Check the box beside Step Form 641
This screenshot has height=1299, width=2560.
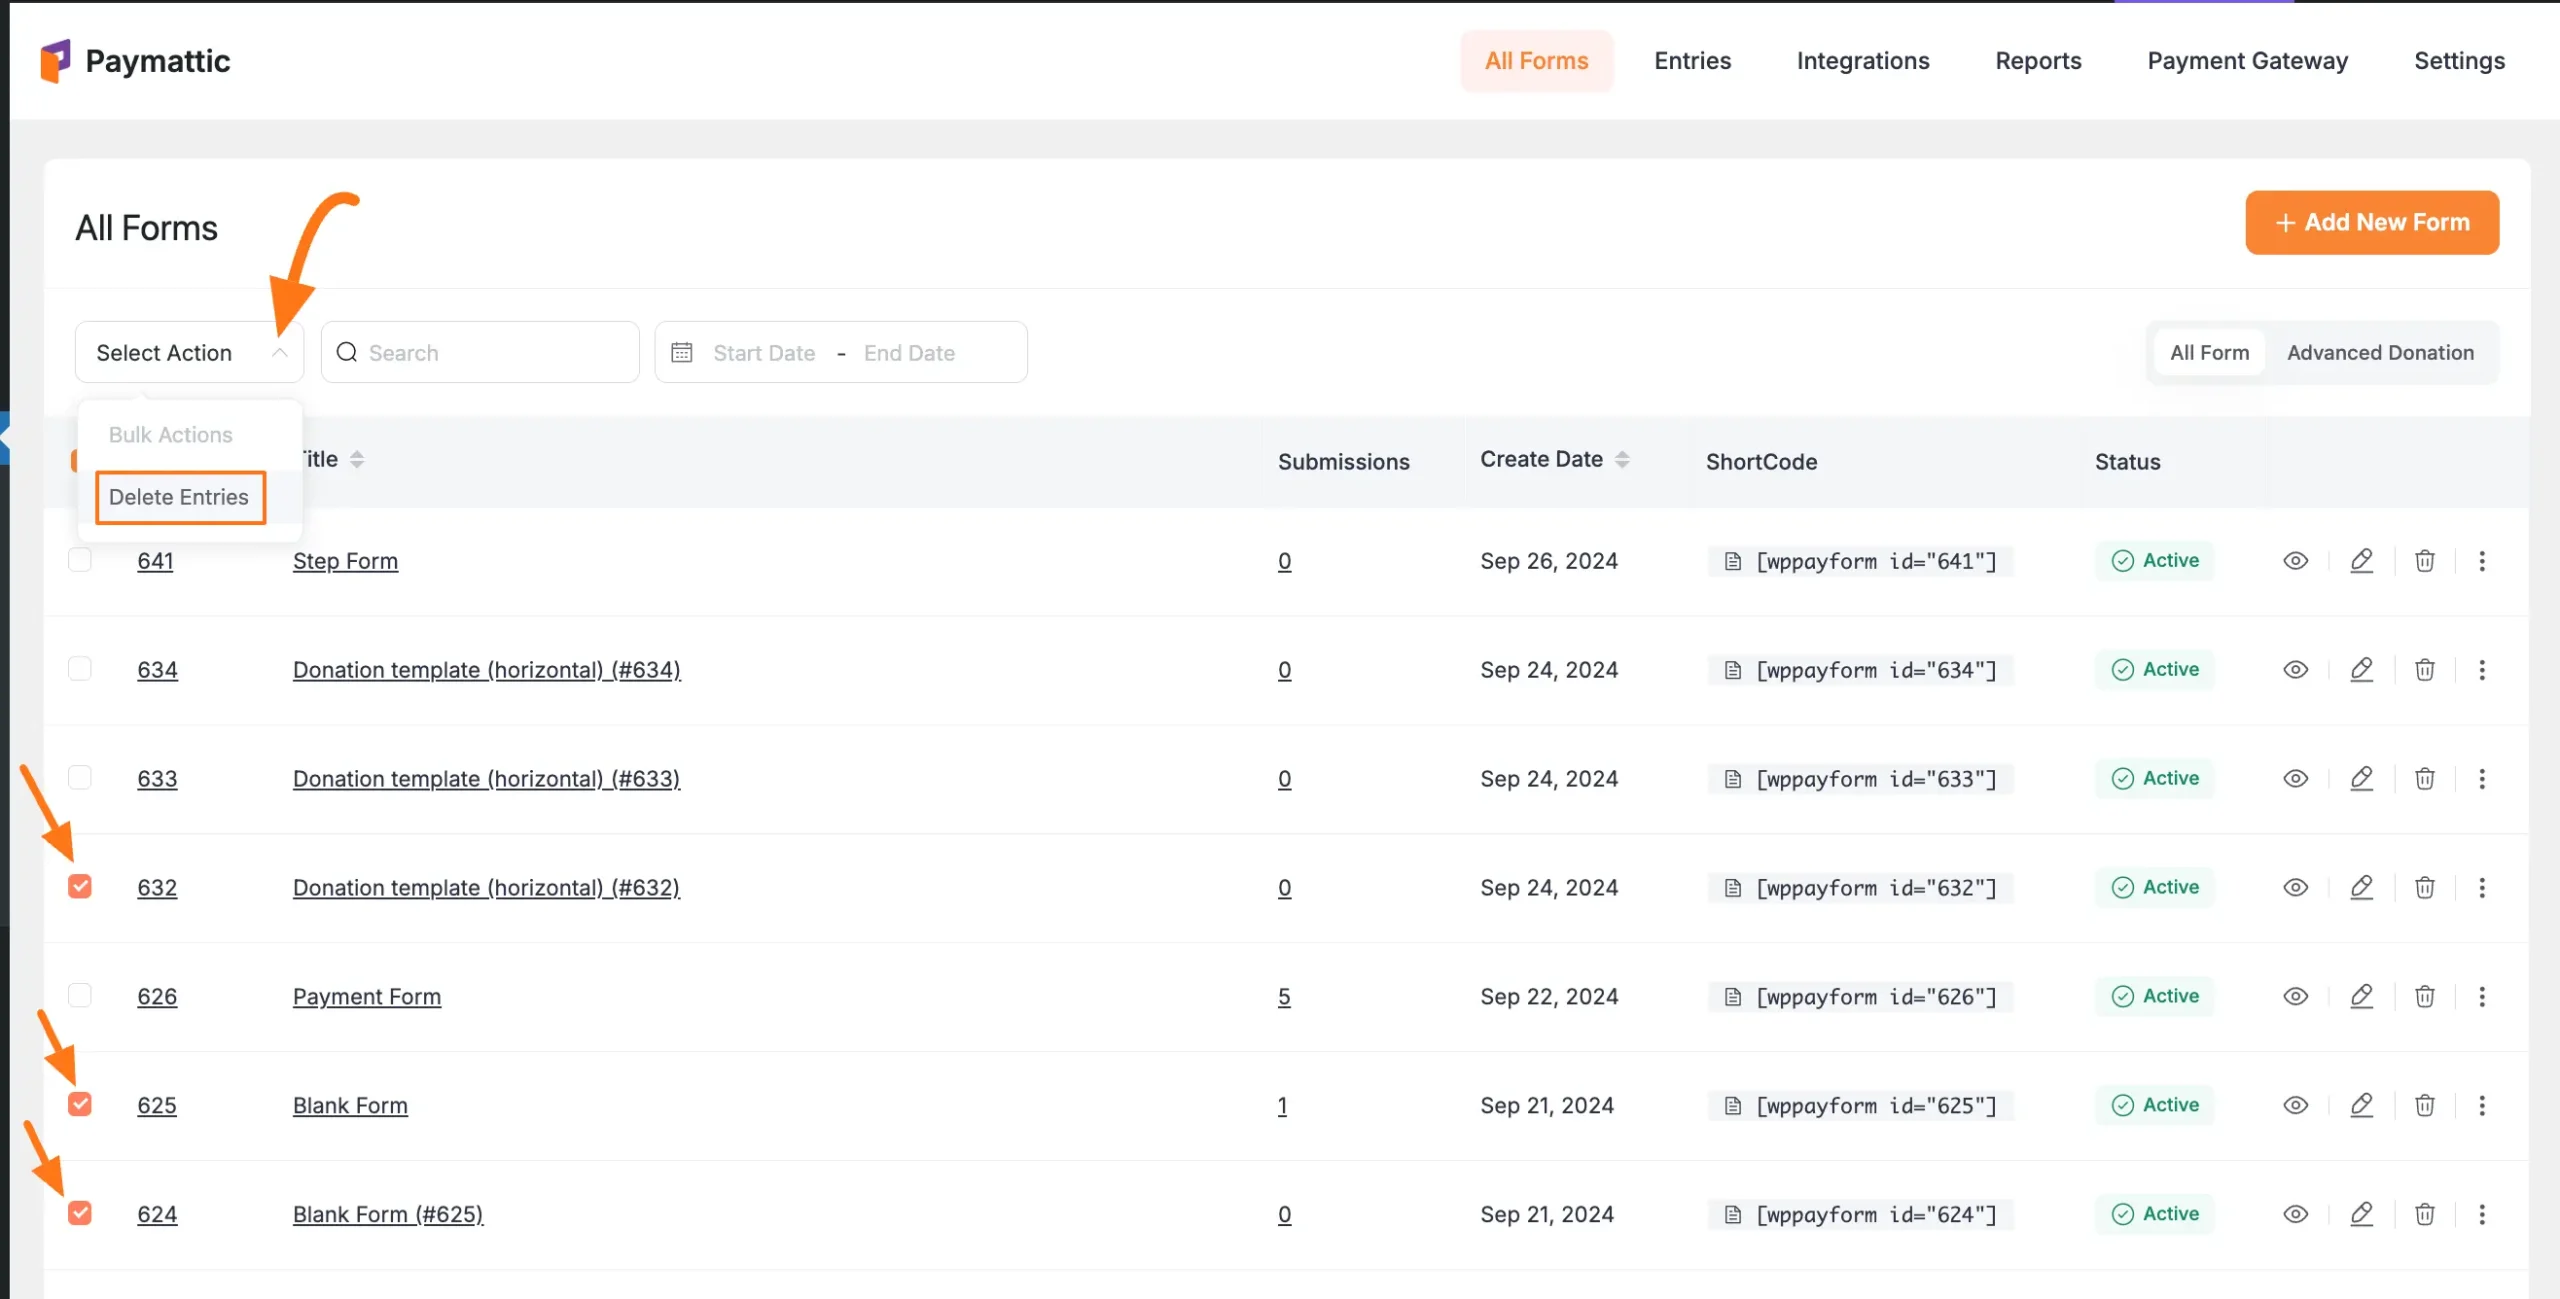pyautogui.click(x=80, y=560)
